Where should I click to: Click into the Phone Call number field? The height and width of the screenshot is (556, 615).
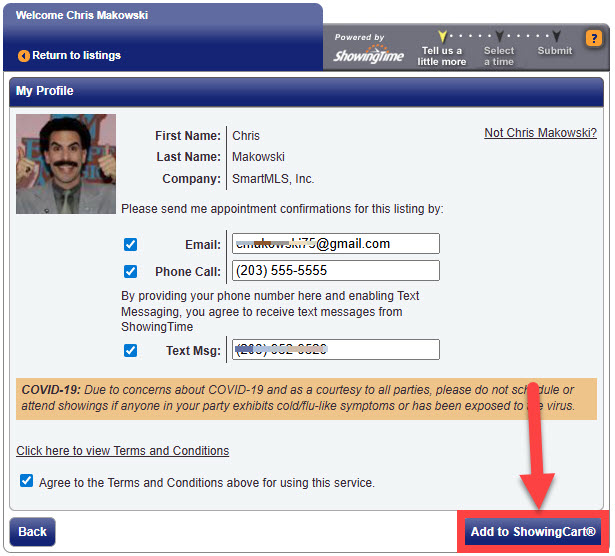[x=335, y=271]
